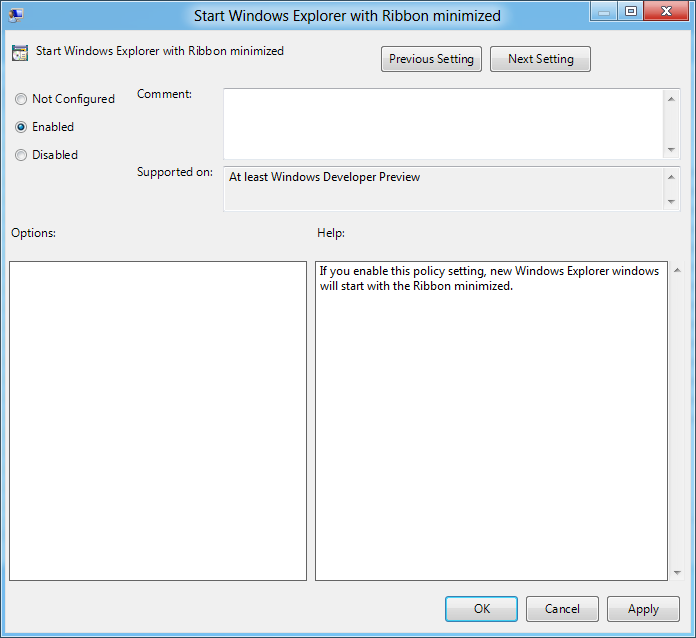696x638 pixels.
Task: Click the system menu icon in the title bar
Action: pos(16,14)
